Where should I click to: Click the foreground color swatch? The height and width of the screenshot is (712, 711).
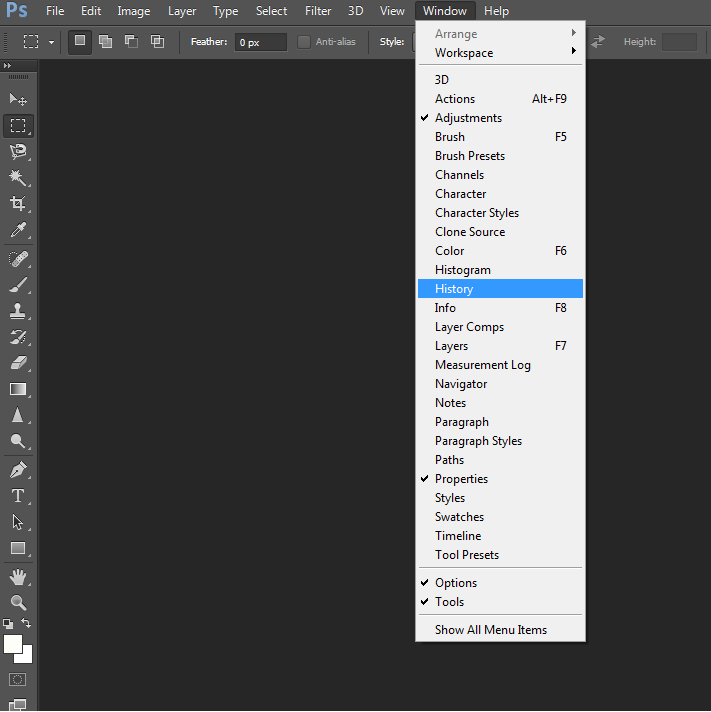tap(12, 643)
